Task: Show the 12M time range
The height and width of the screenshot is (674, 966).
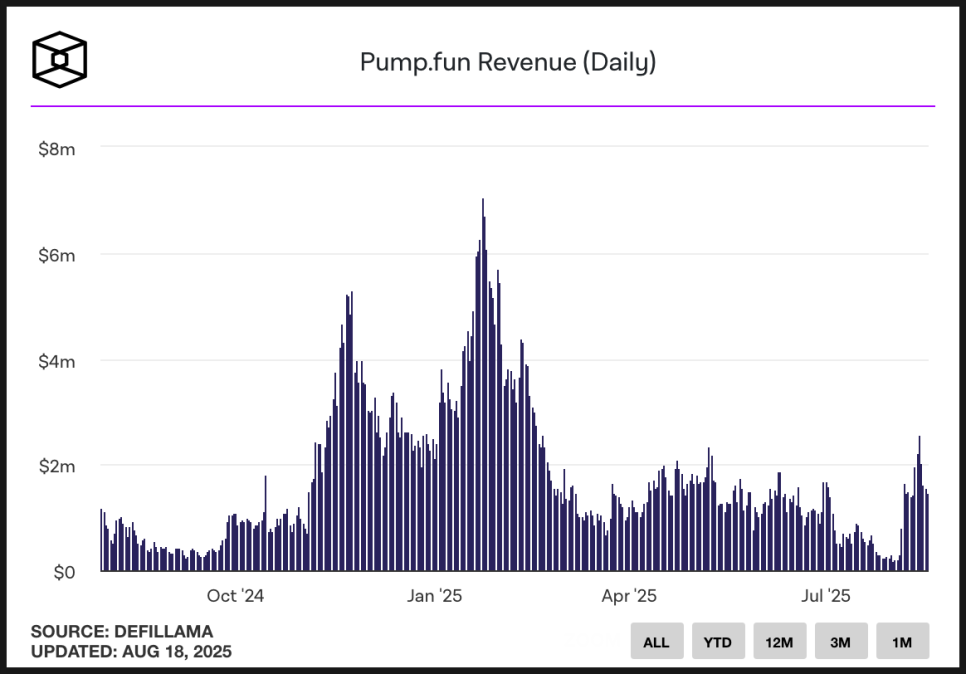Action: 779,641
